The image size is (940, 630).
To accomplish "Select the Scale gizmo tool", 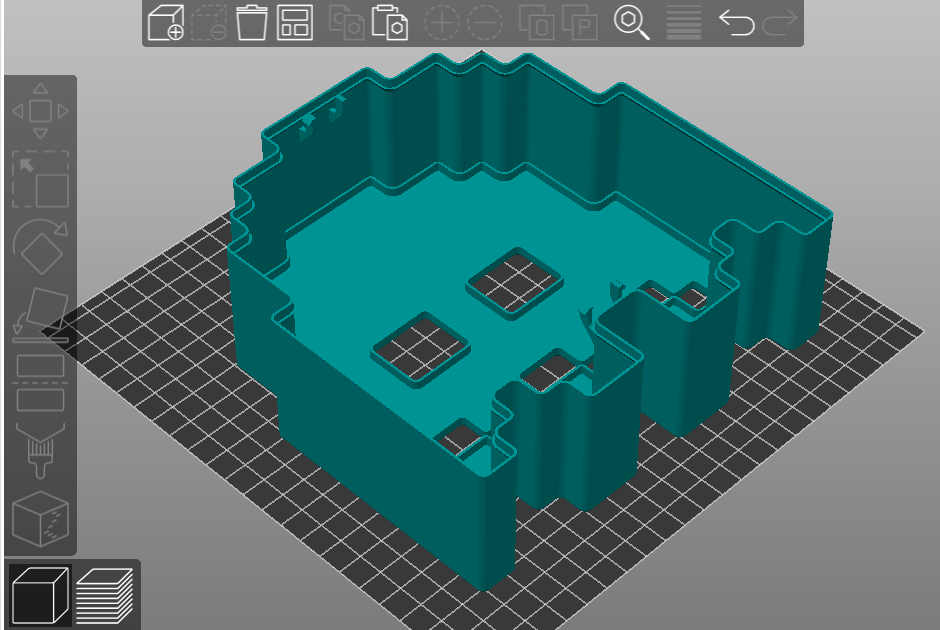I will (40, 179).
